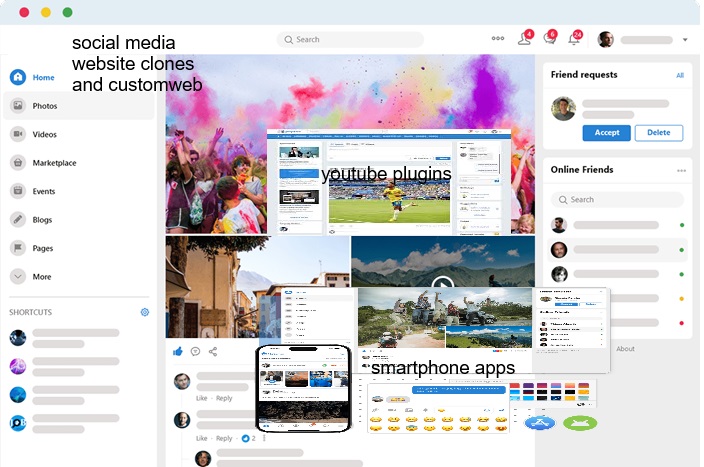The width and height of the screenshot is (704, 467).
Task: Open Online Friends options ellipsis
Action: click(681, 170)
